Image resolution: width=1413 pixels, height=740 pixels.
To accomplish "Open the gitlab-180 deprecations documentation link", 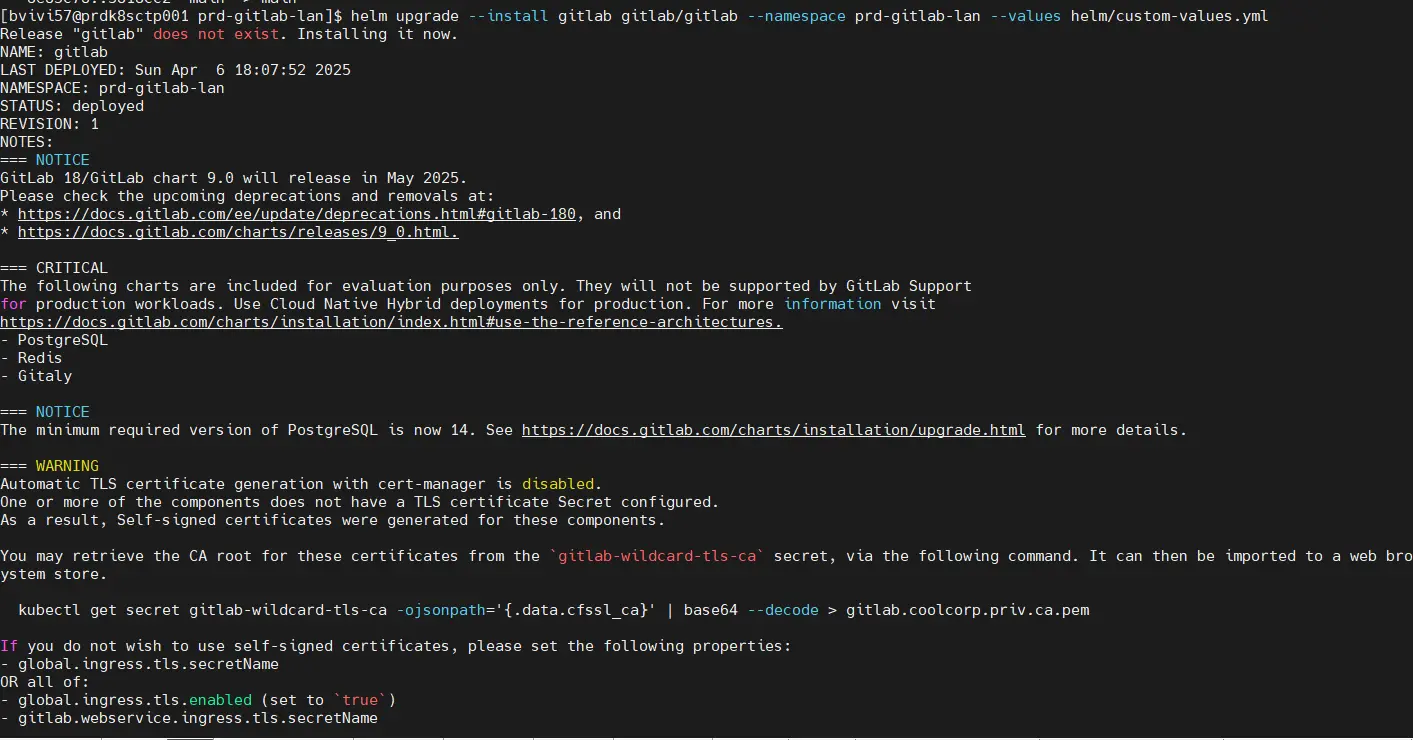I will pyautogui.click(x=297, y=214).
